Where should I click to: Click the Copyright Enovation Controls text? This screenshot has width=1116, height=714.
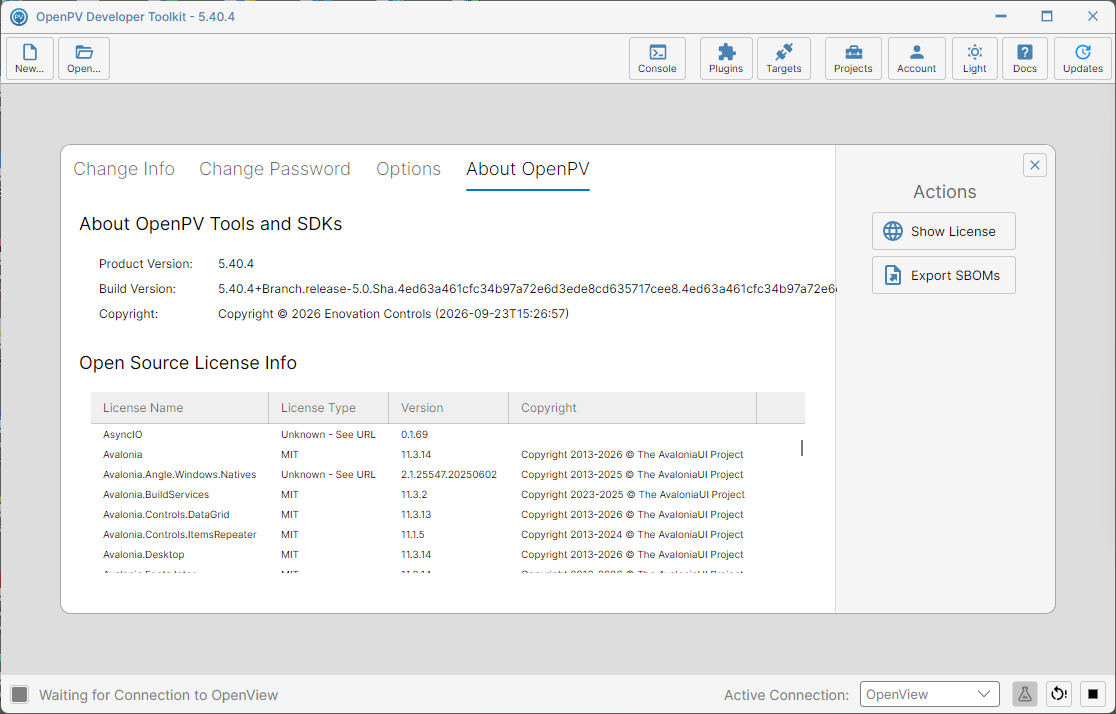pyautogui.click(x=394, y=314)
